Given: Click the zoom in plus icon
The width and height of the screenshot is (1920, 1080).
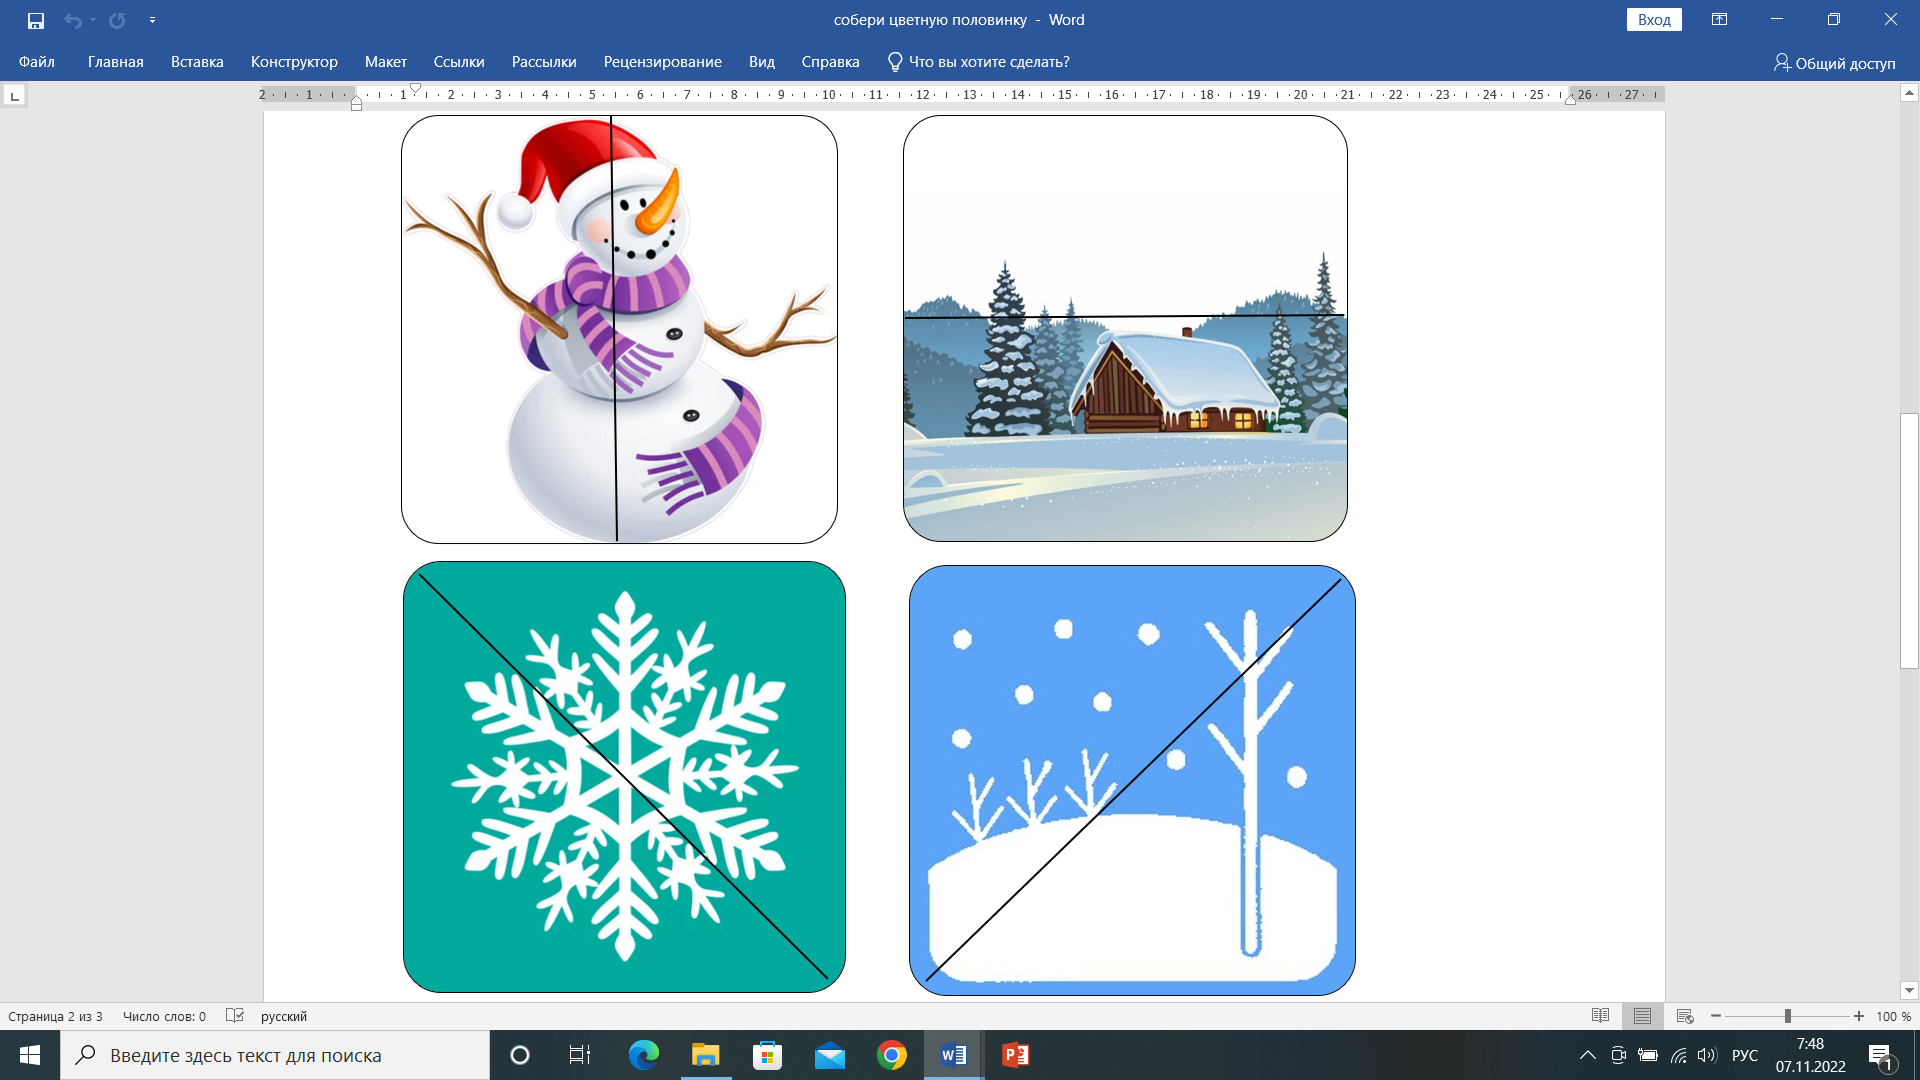Looking at the screenshot, I should pyautogui.click(x=1858, y=1016).
